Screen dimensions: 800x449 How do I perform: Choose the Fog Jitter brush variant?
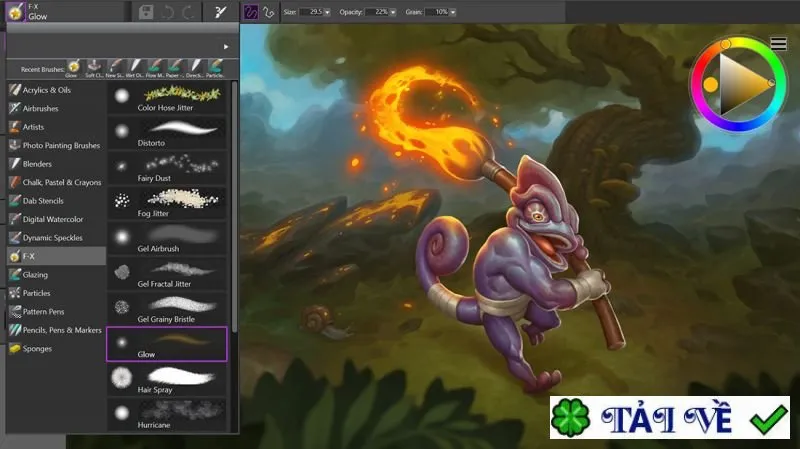tap(167, 203)
